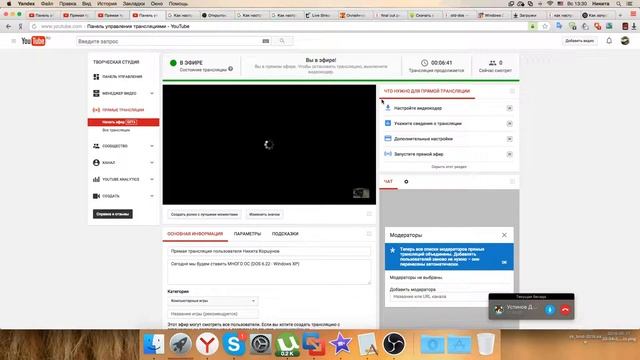The height and width of the screenshot is (360, 640).
Task: Open Yandex Browser from the Dock
Action: click(207, 344)
